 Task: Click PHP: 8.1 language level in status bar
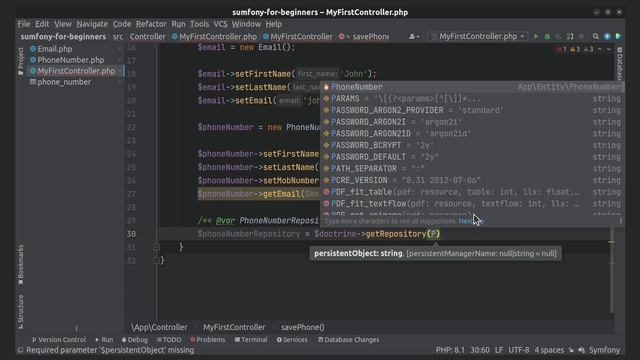coord(450,350)
